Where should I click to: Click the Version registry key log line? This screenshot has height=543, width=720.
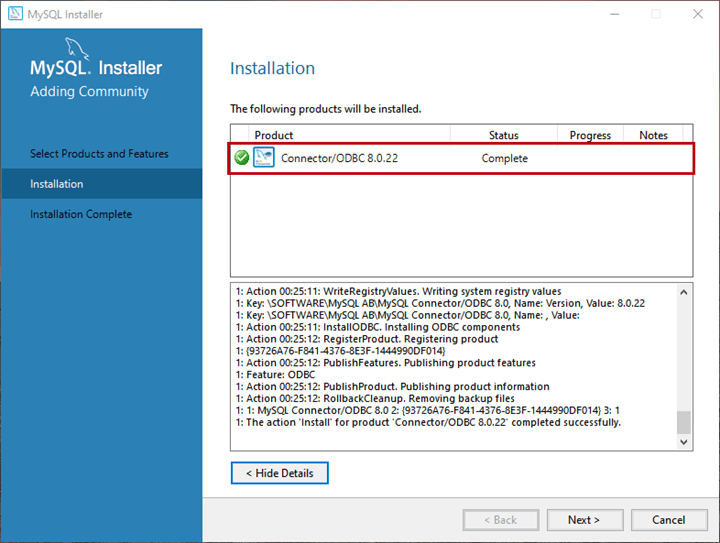[440, 303]
